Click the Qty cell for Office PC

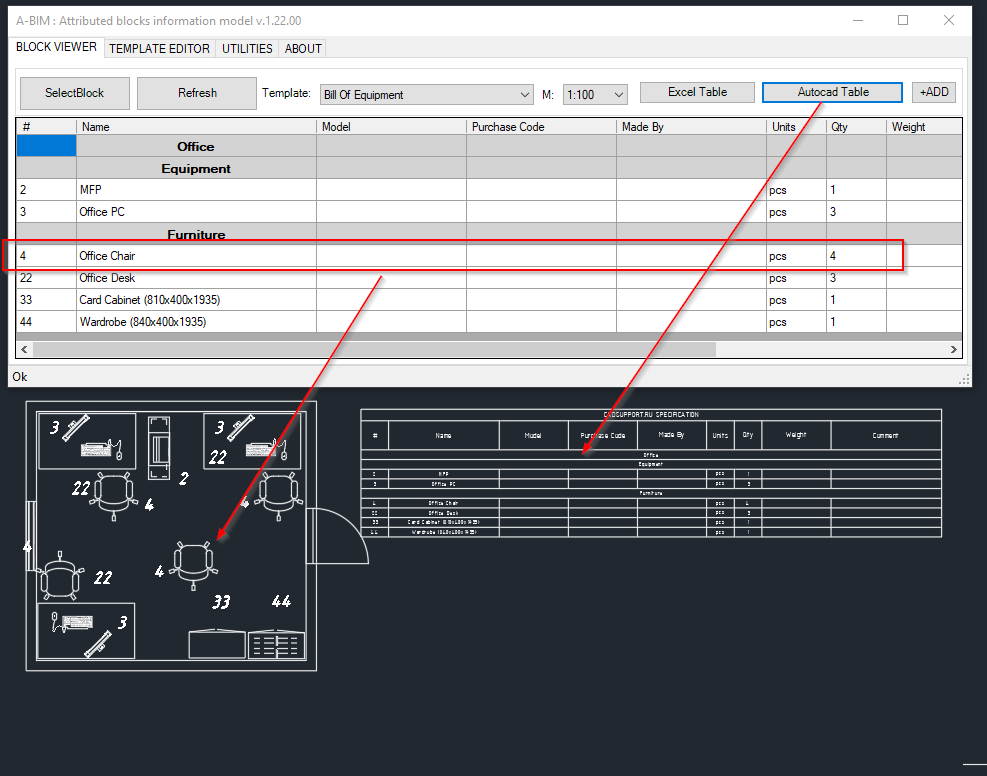856,212
